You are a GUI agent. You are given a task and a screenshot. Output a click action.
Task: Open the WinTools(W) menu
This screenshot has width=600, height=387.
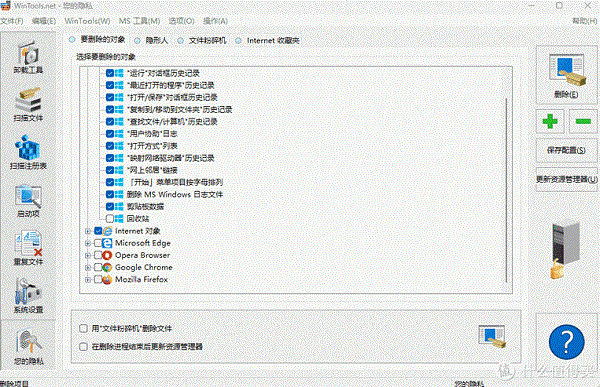click(x=87, y=21)
